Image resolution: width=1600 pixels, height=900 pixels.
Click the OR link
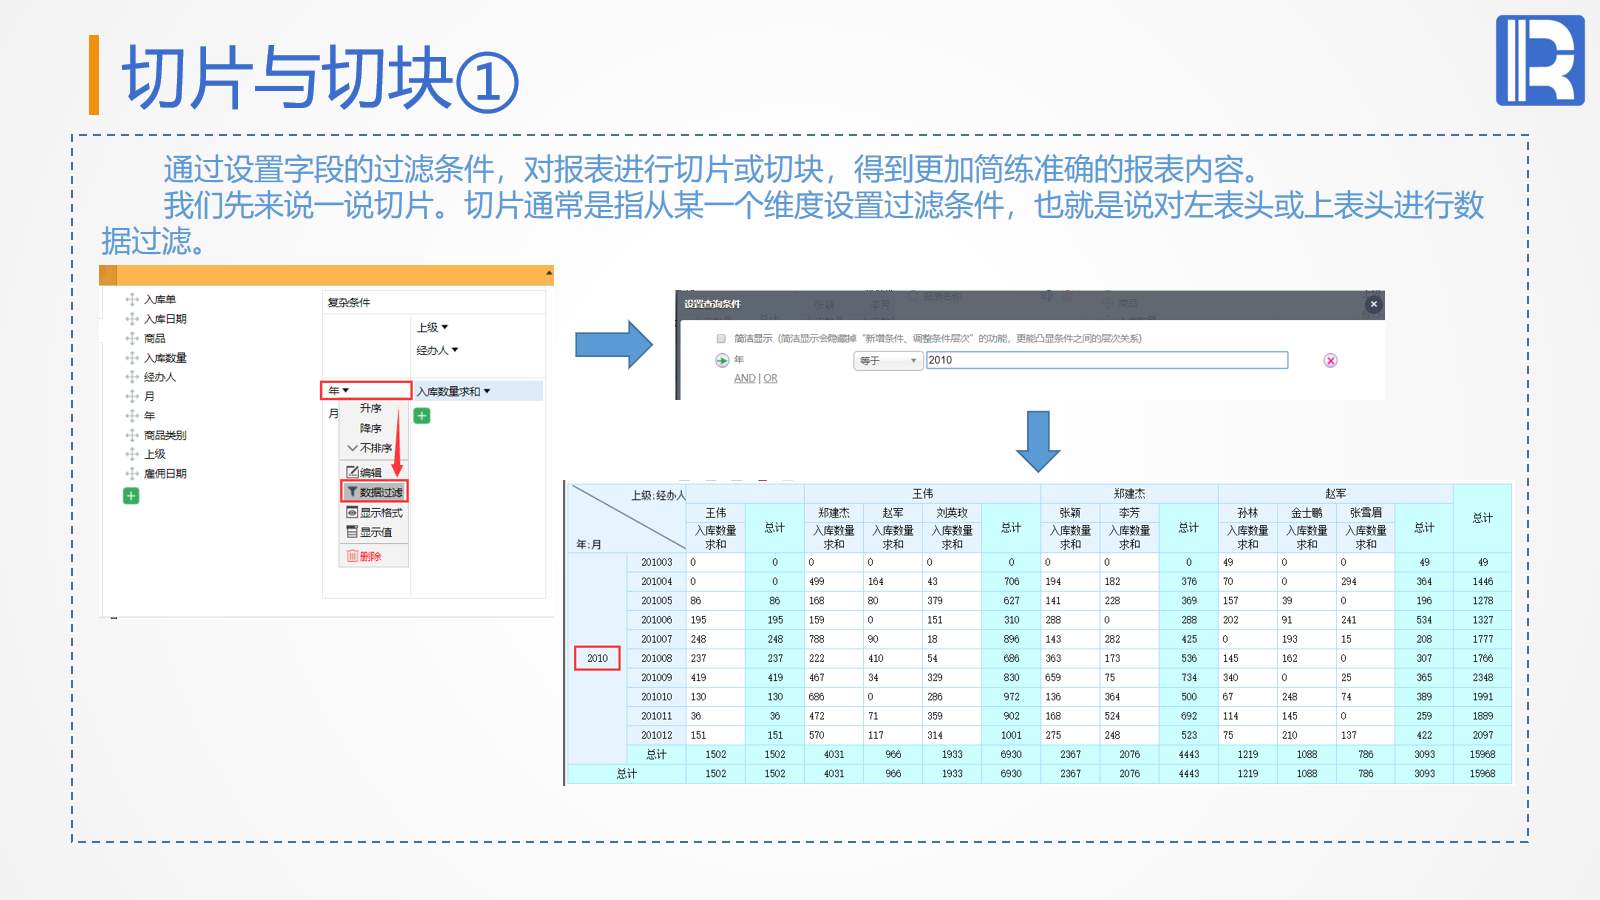(x=771, y=378)
